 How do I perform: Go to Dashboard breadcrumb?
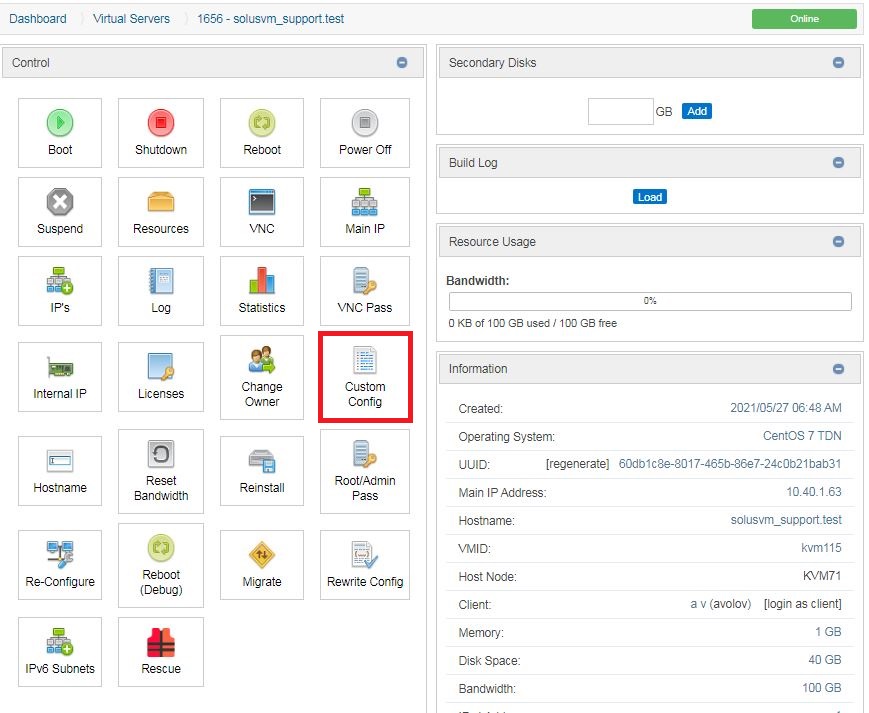(x=38, y=19)
